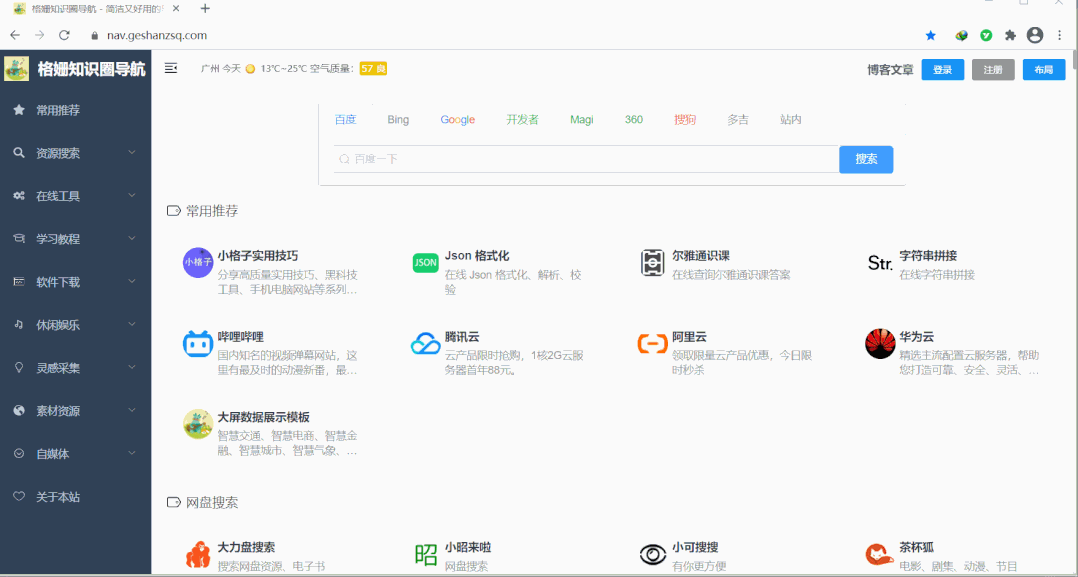
Task: Focus the 百度一下 search input field
Action: click(x=586, y=159)
